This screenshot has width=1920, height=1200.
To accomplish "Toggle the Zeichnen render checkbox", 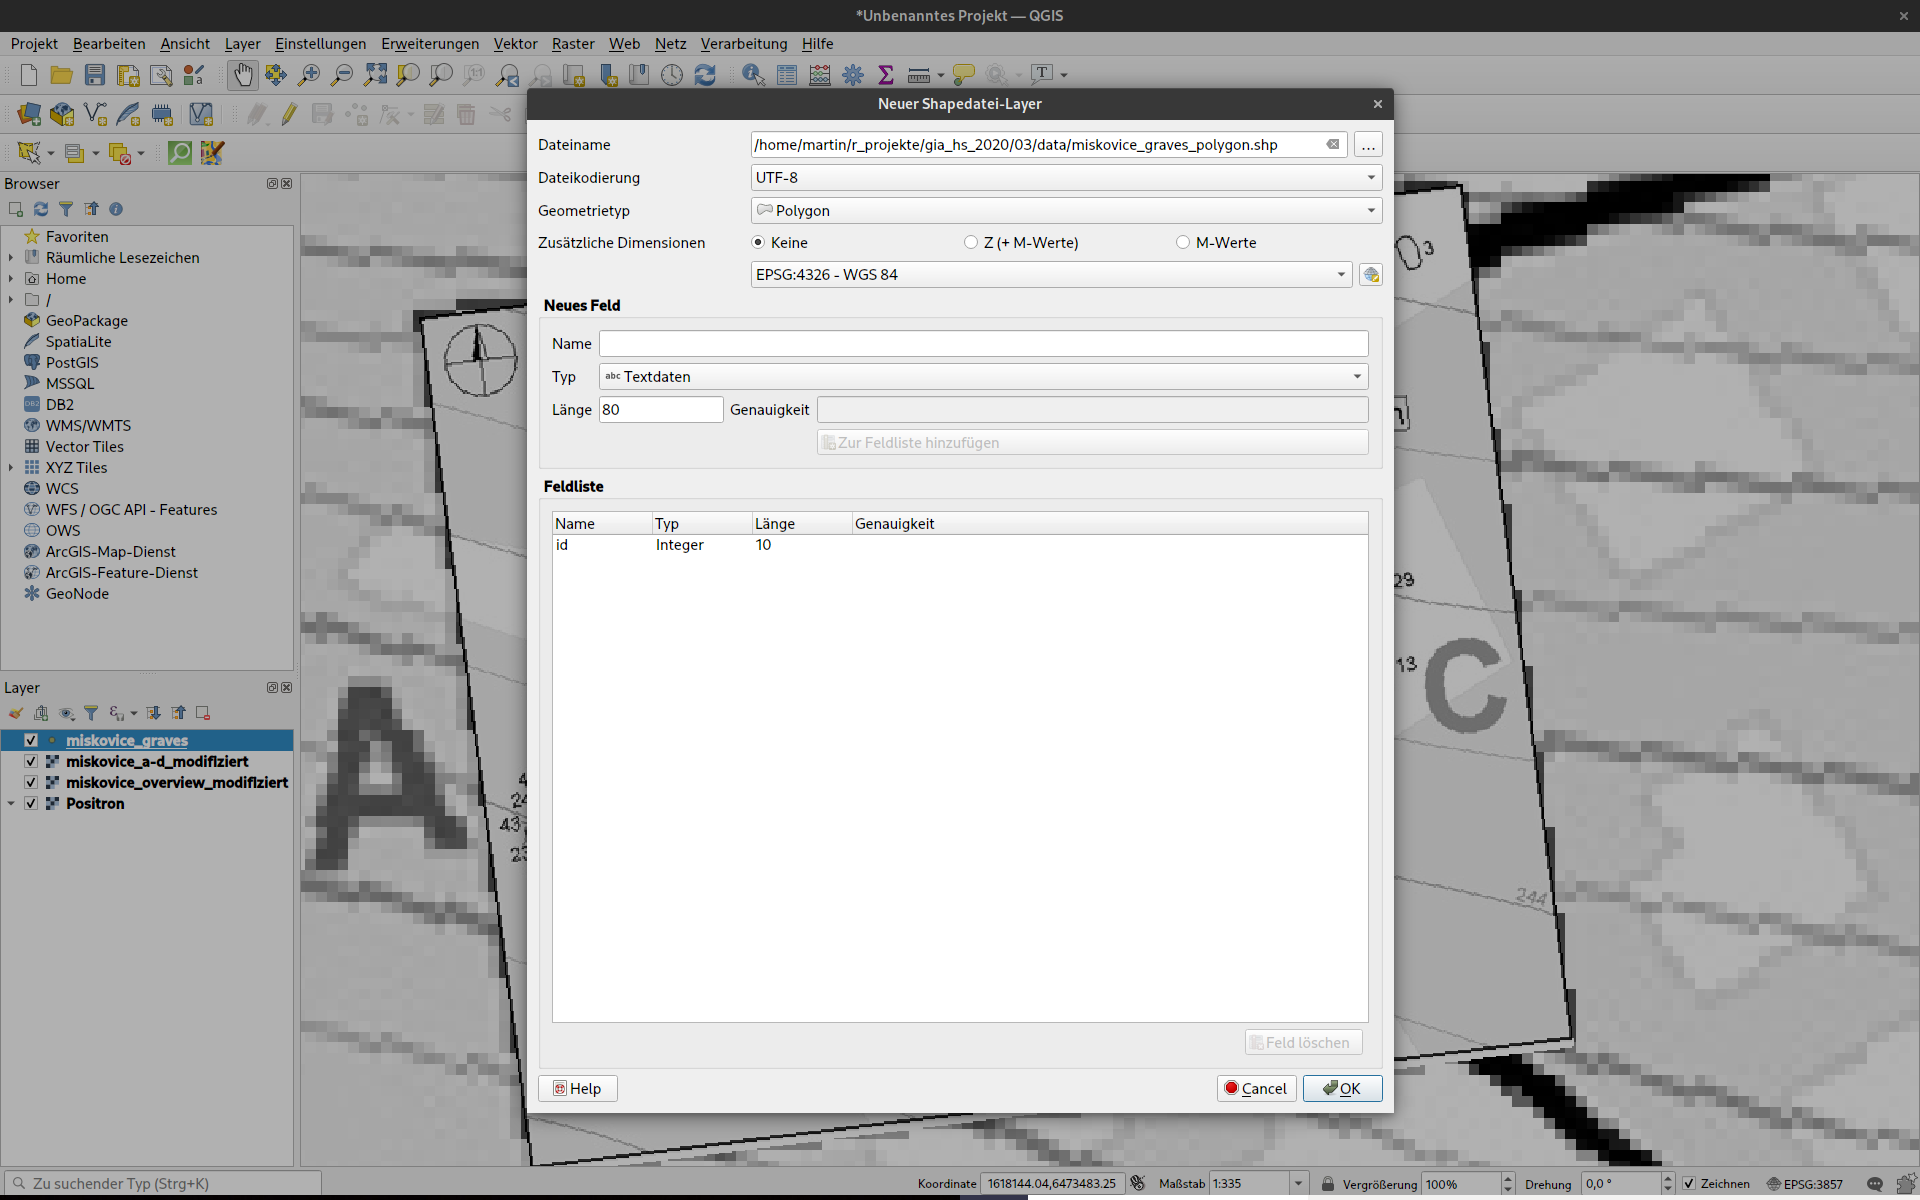I will click(x=1689, y=1184).
